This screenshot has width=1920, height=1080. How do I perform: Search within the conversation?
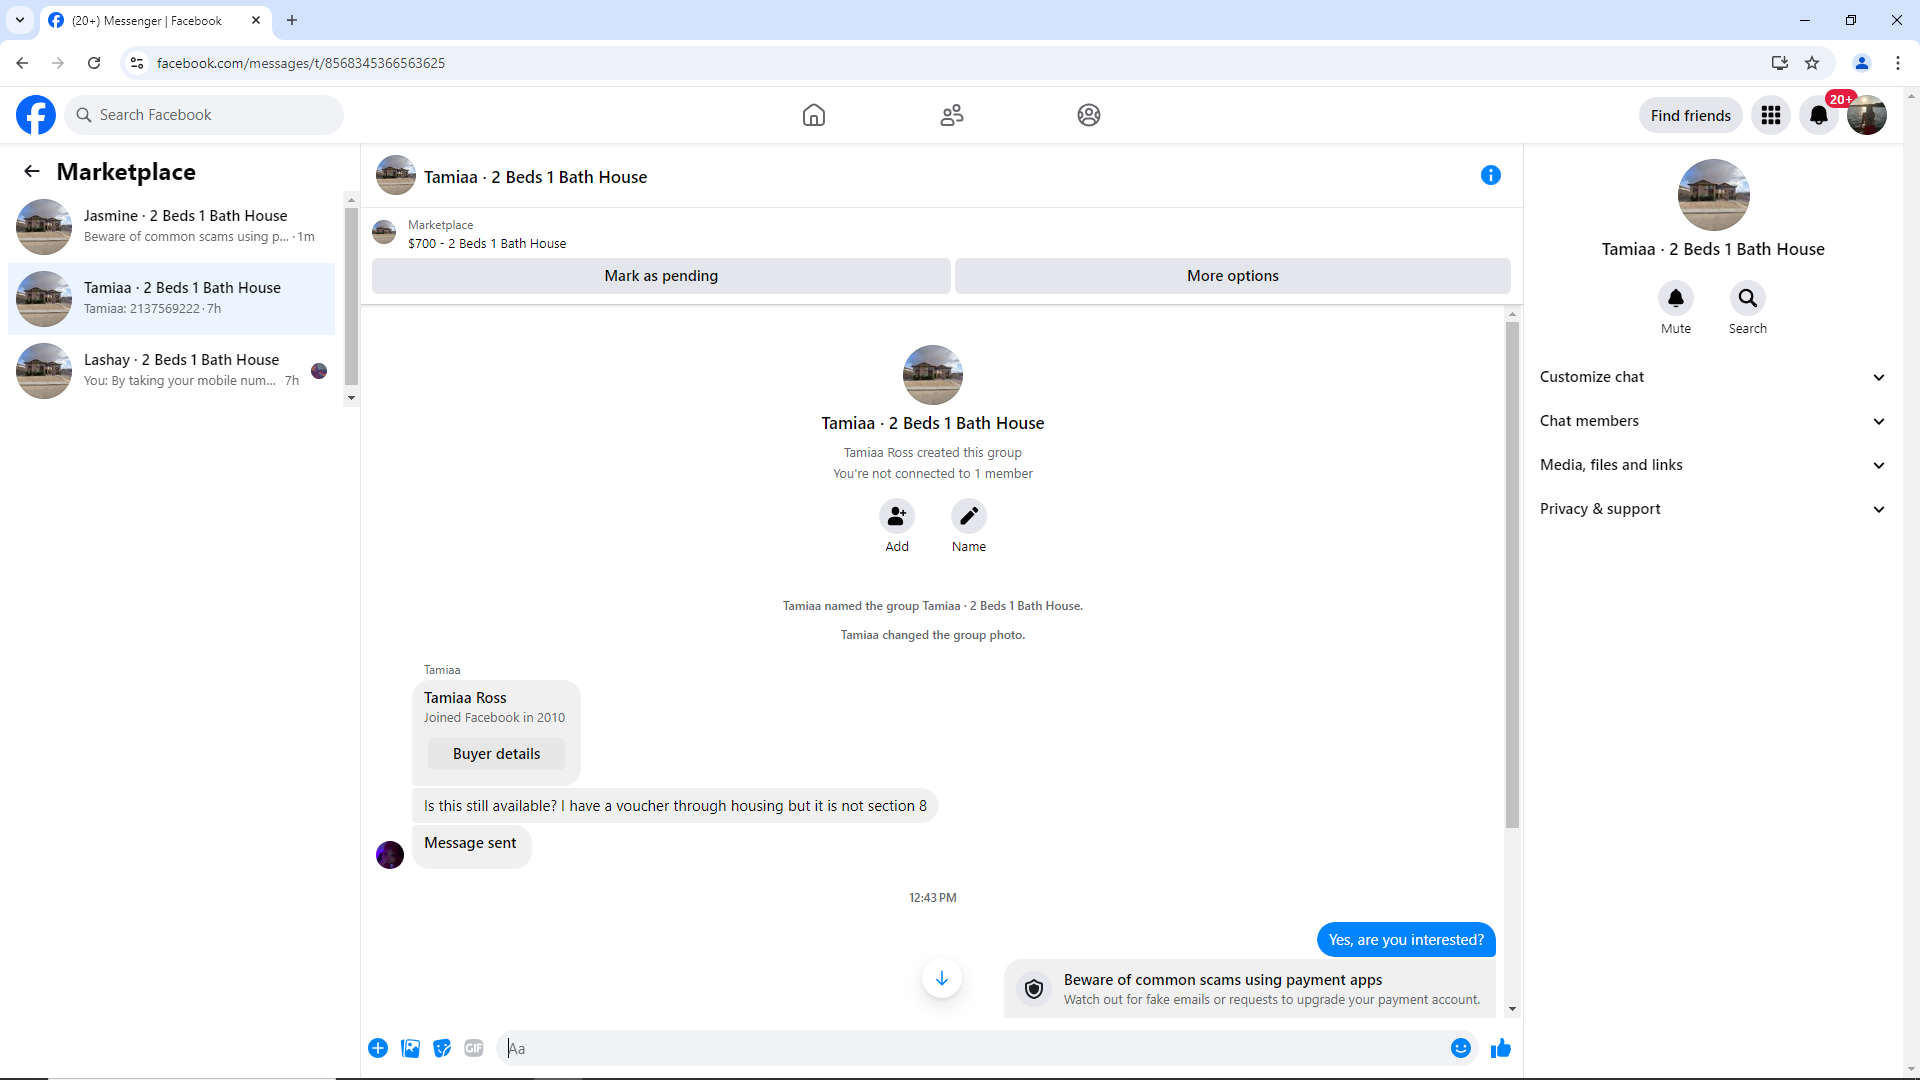[1748, 298]
